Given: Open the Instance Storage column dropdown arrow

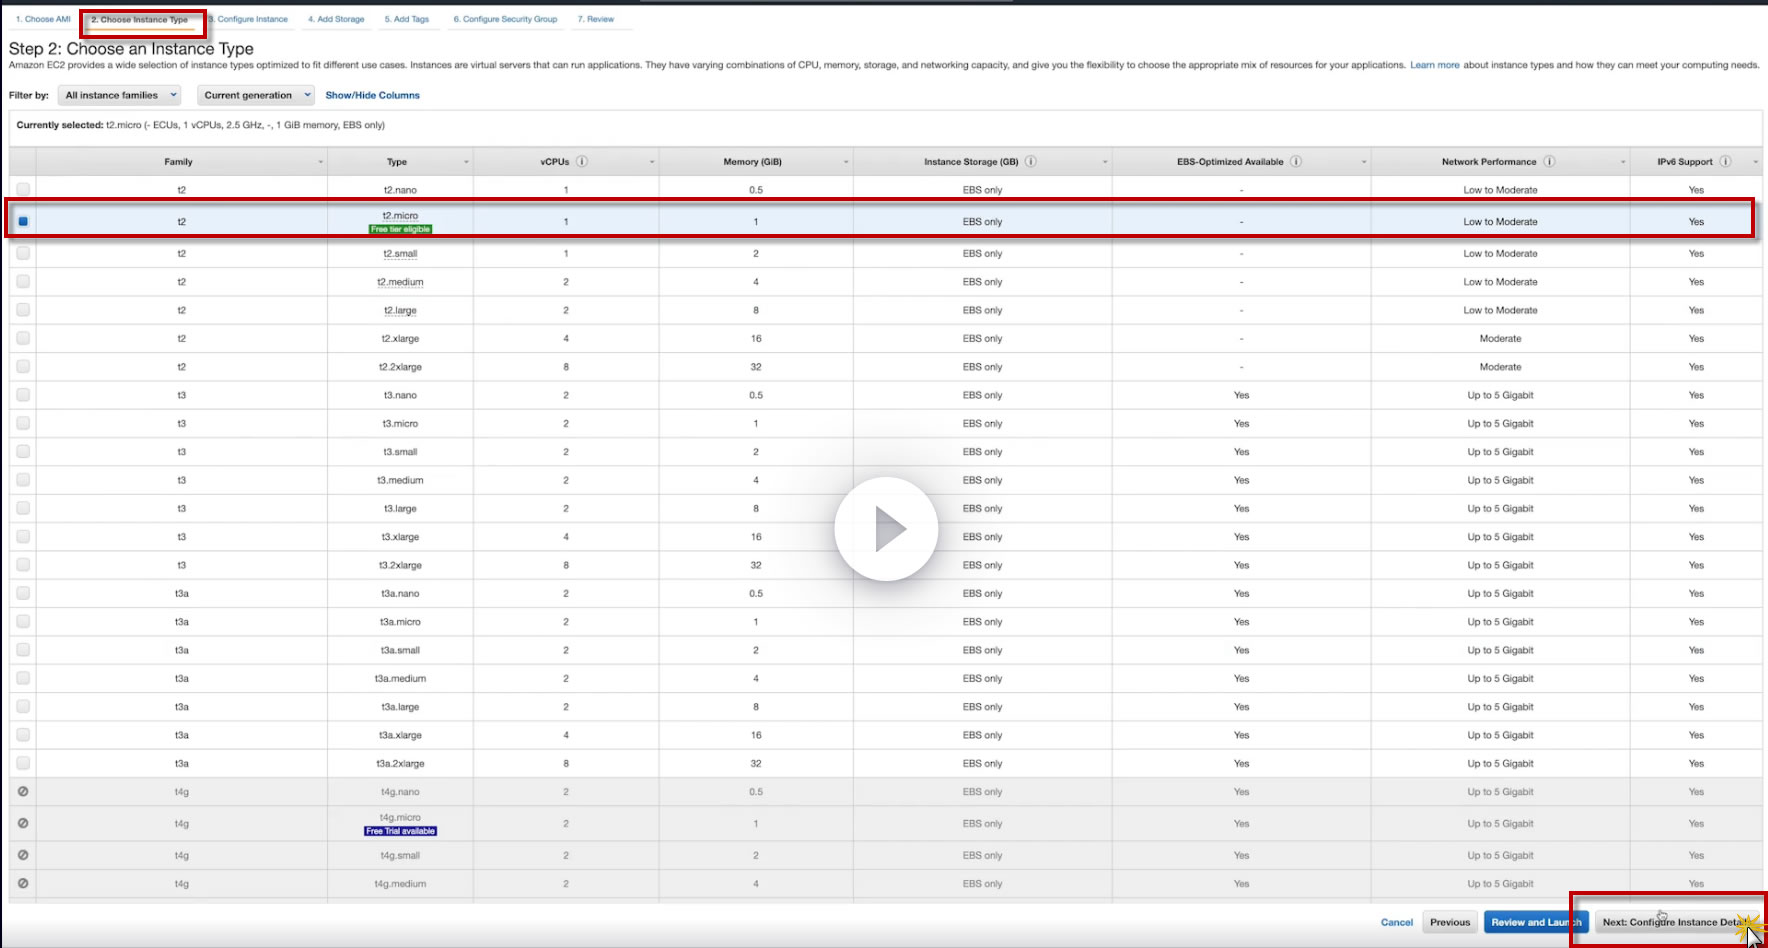Looking at the screenshot, I should (1105, 162).
